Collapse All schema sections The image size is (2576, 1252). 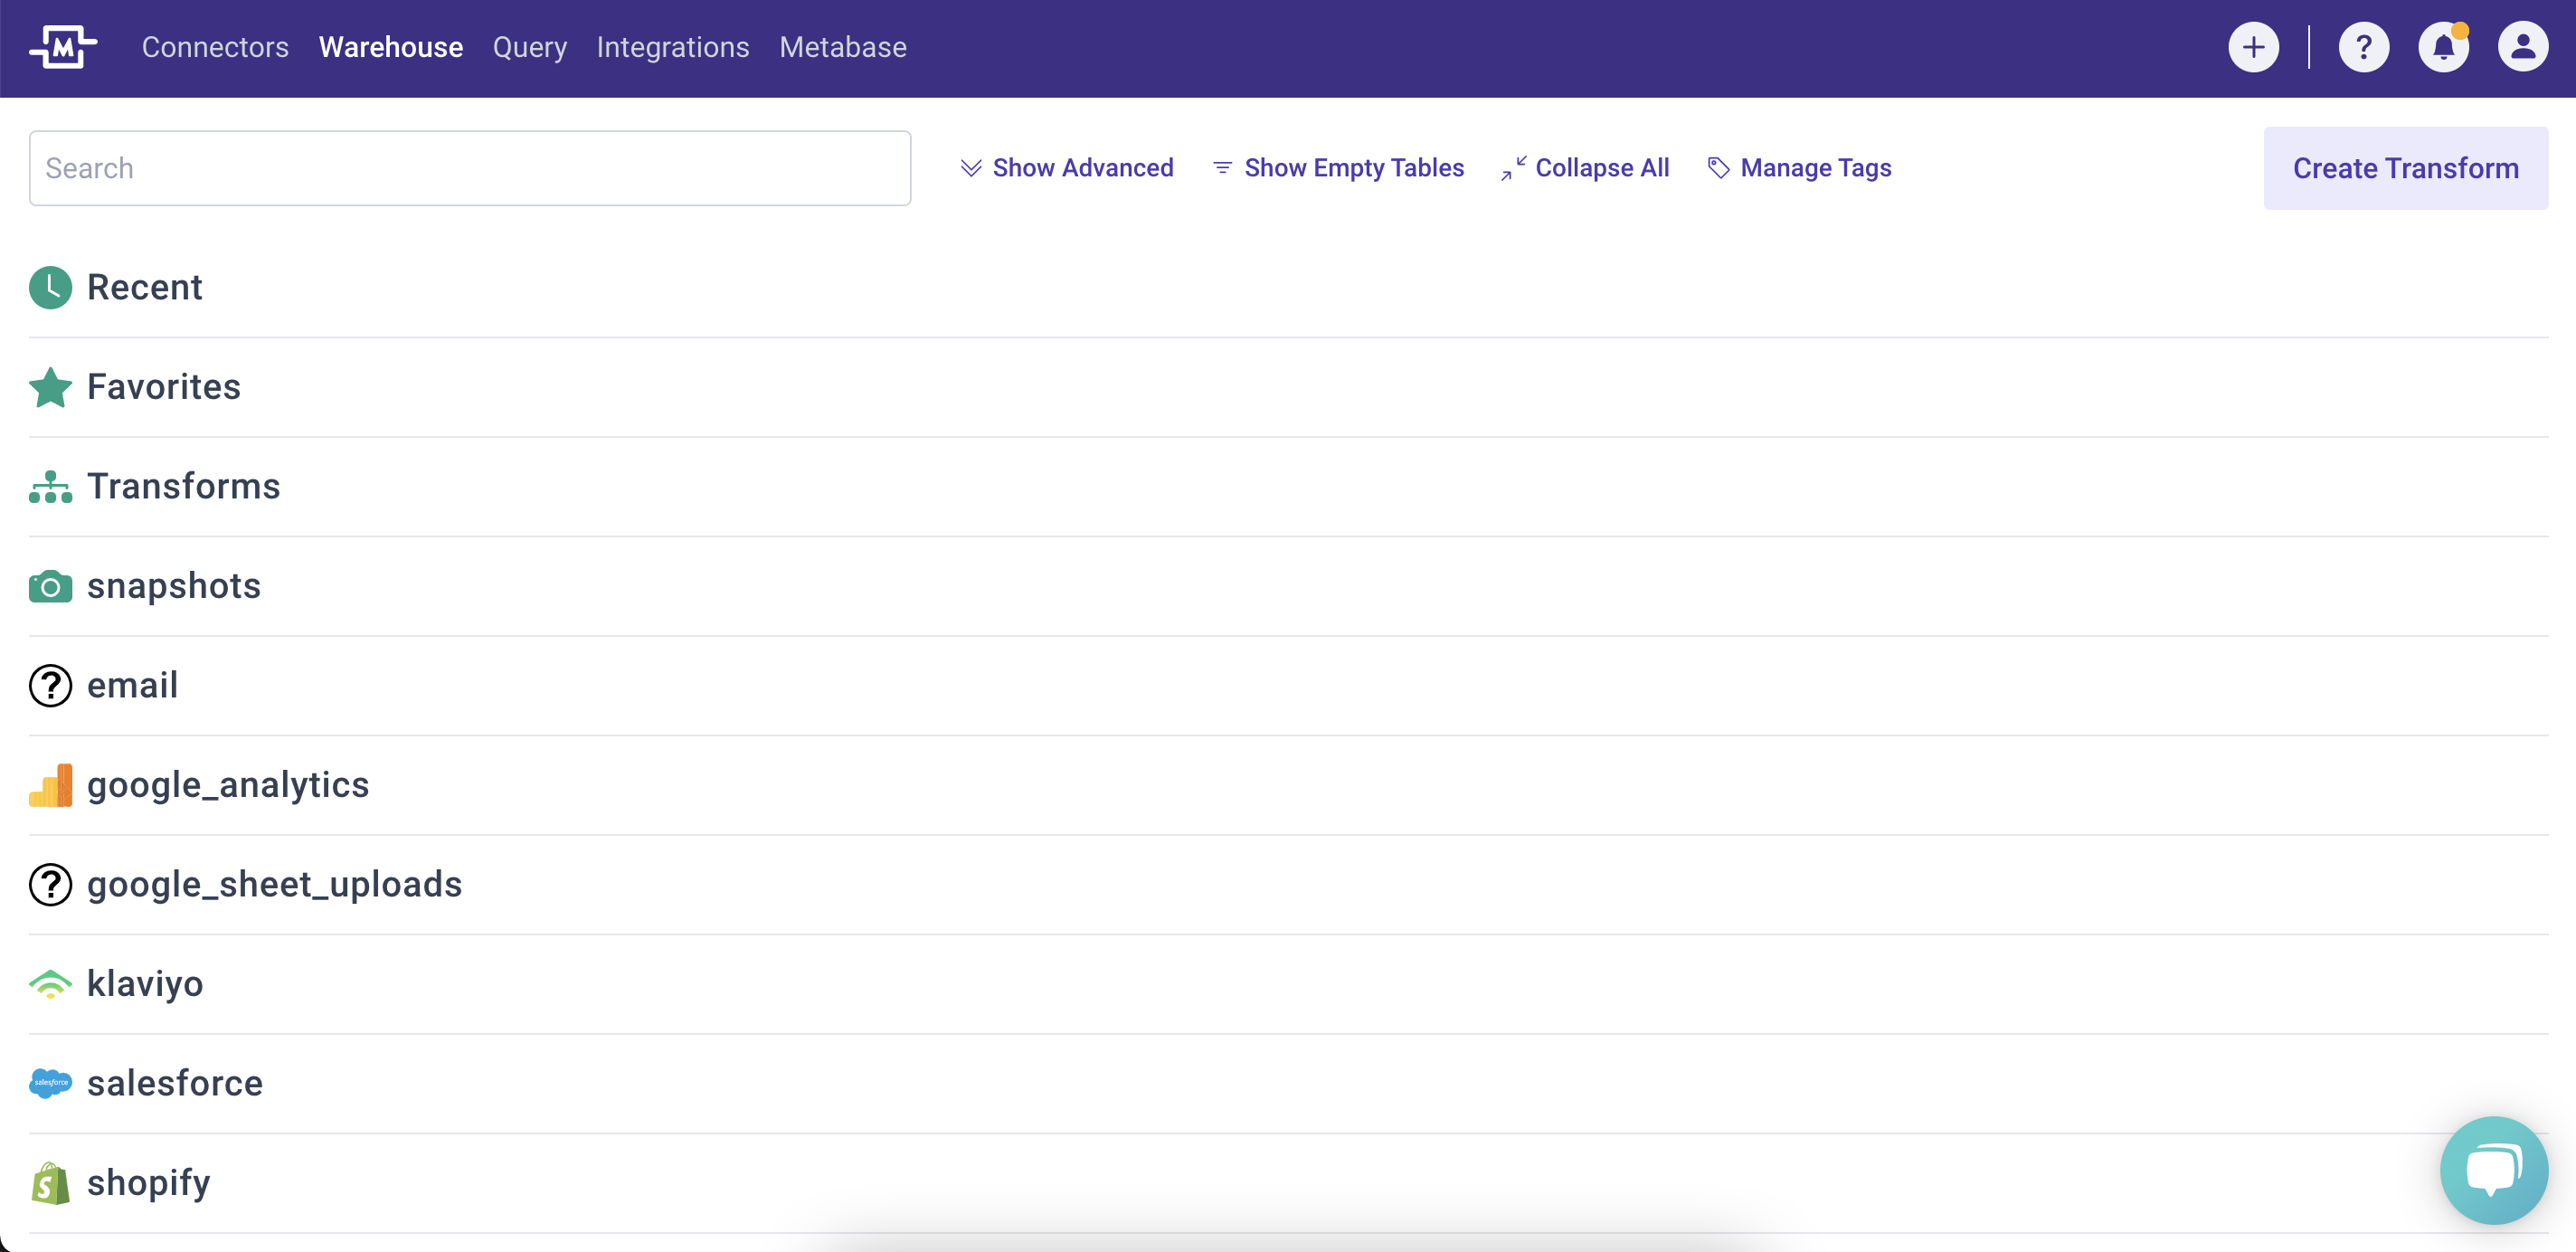click(x=1585, y=168)
